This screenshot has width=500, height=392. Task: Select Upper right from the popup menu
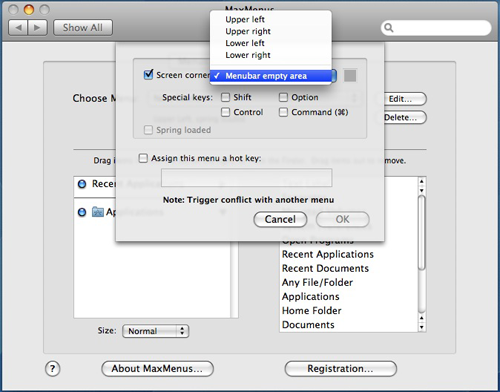coord(271,31)
